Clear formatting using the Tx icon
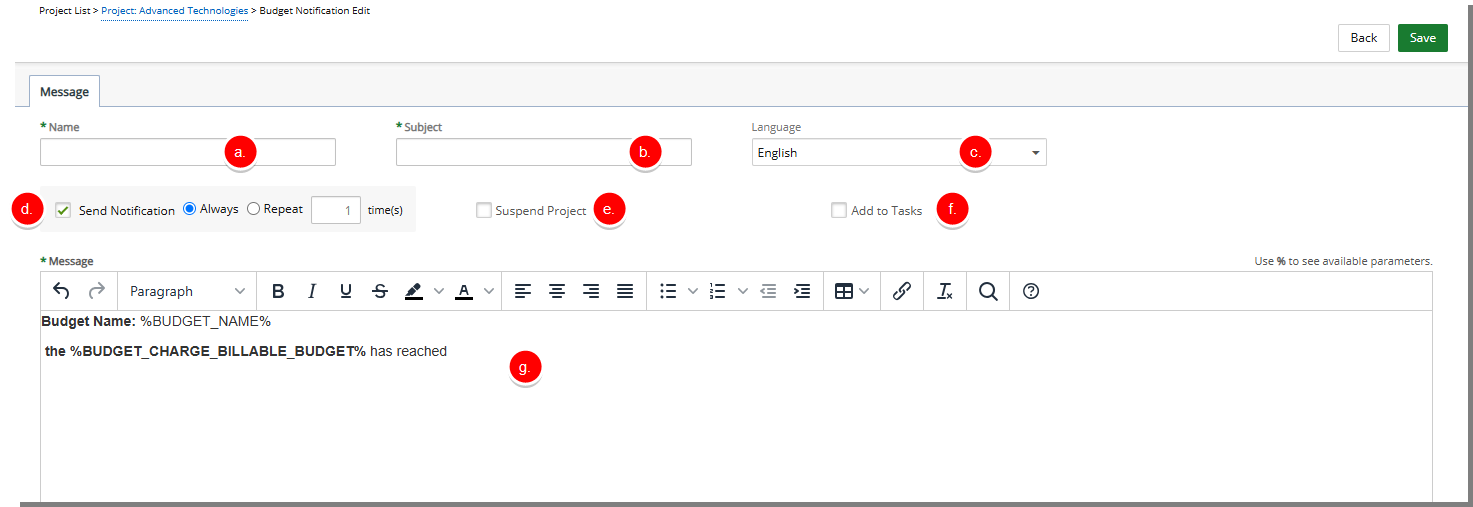This screenshot has height=507, width=1473. 945,291
